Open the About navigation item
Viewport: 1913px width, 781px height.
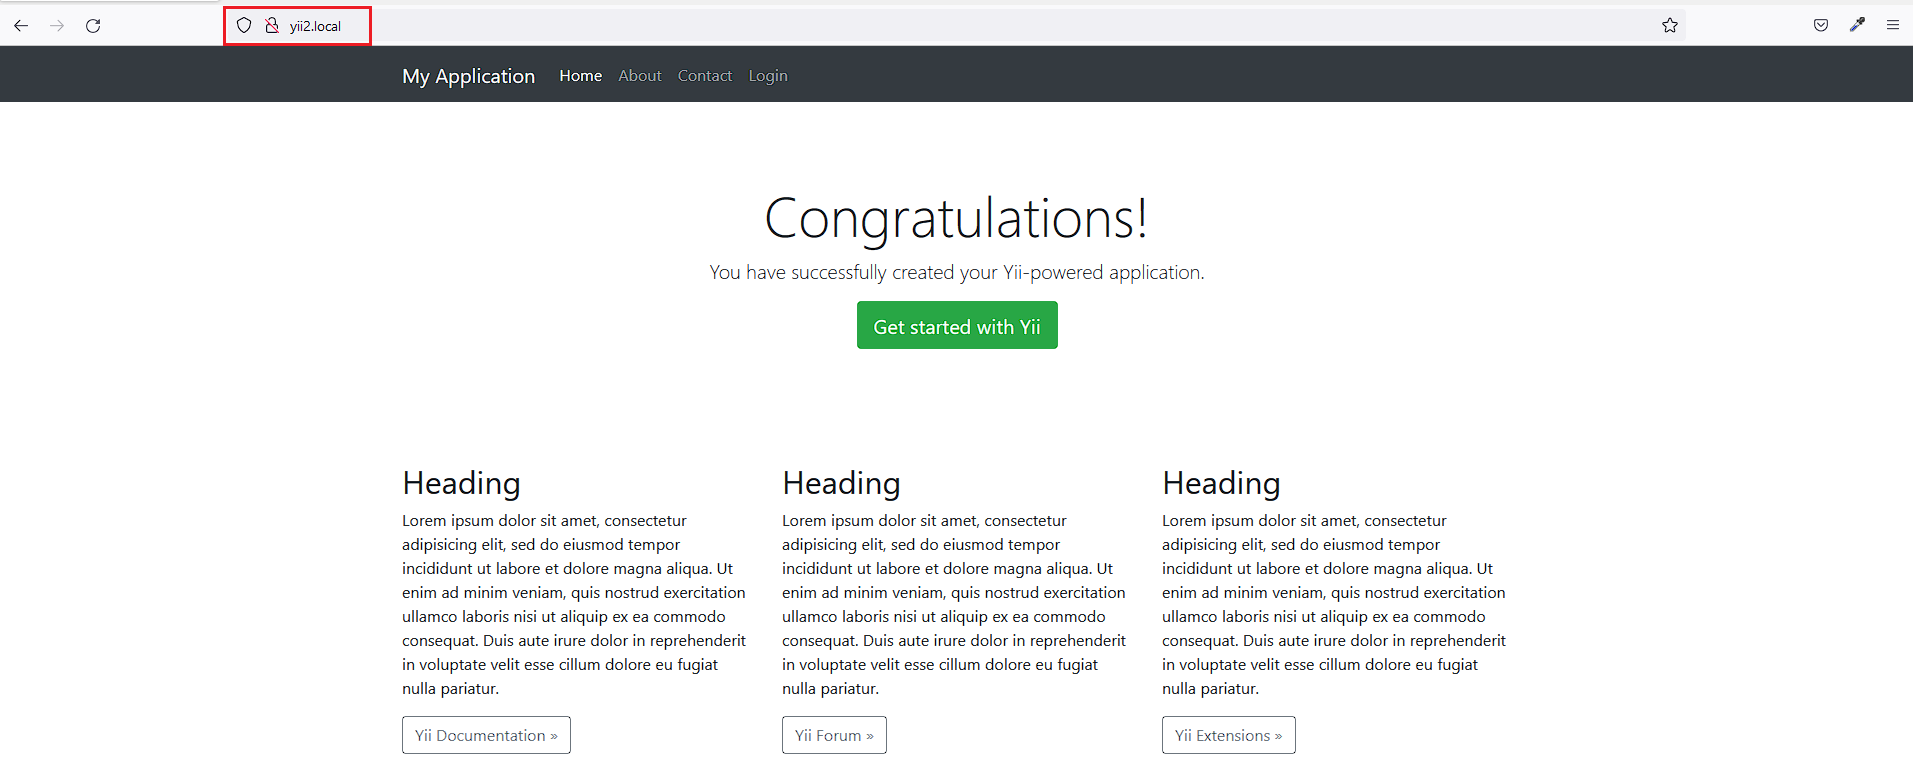point(640,76)
